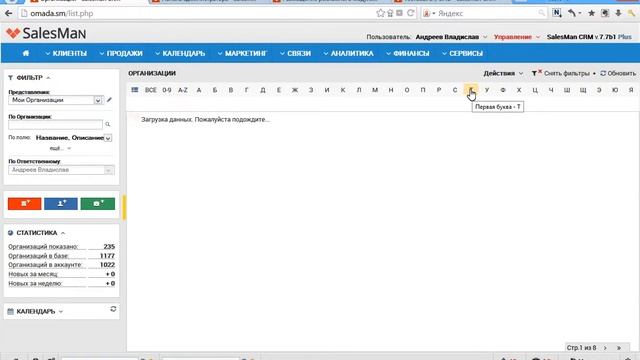Filter by Latin letters A-Z
Screen dimensions: 640x360
(183, 90)
